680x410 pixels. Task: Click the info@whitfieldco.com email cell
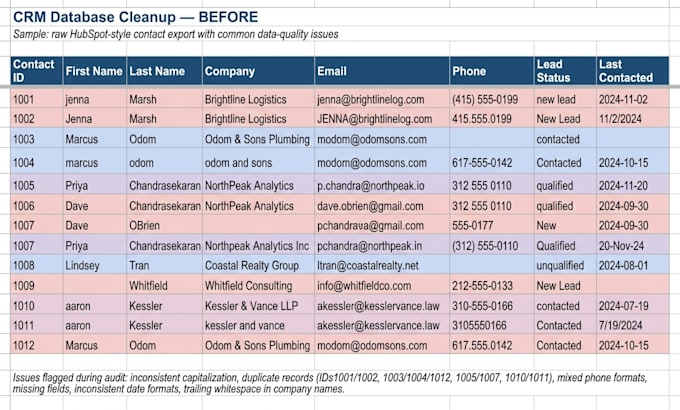point(382,285)
